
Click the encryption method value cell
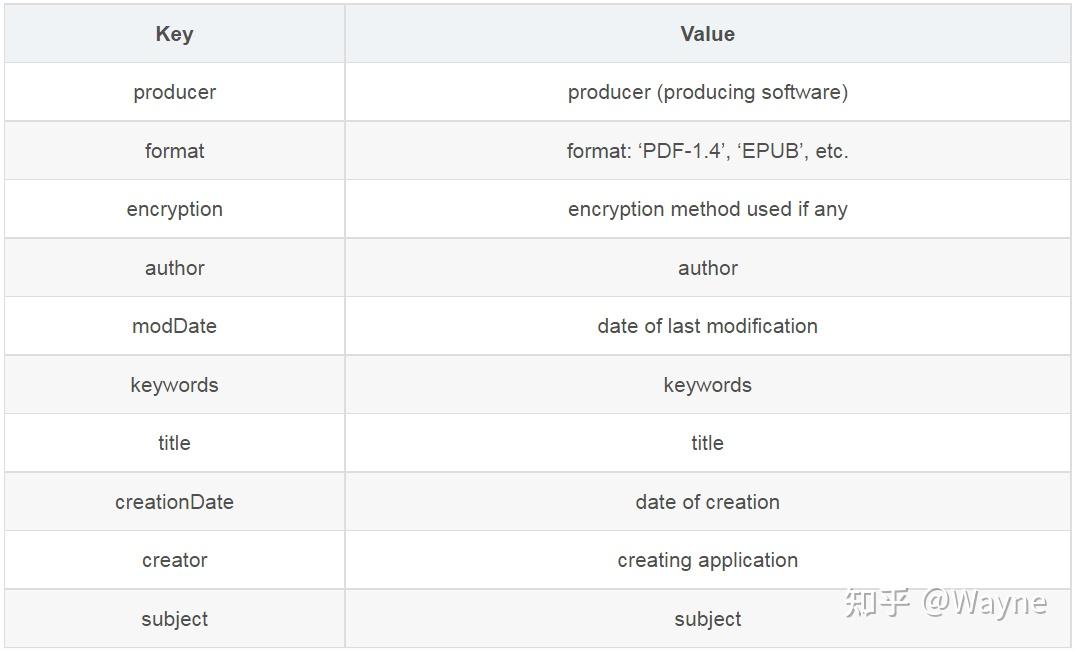pos(707,209)
